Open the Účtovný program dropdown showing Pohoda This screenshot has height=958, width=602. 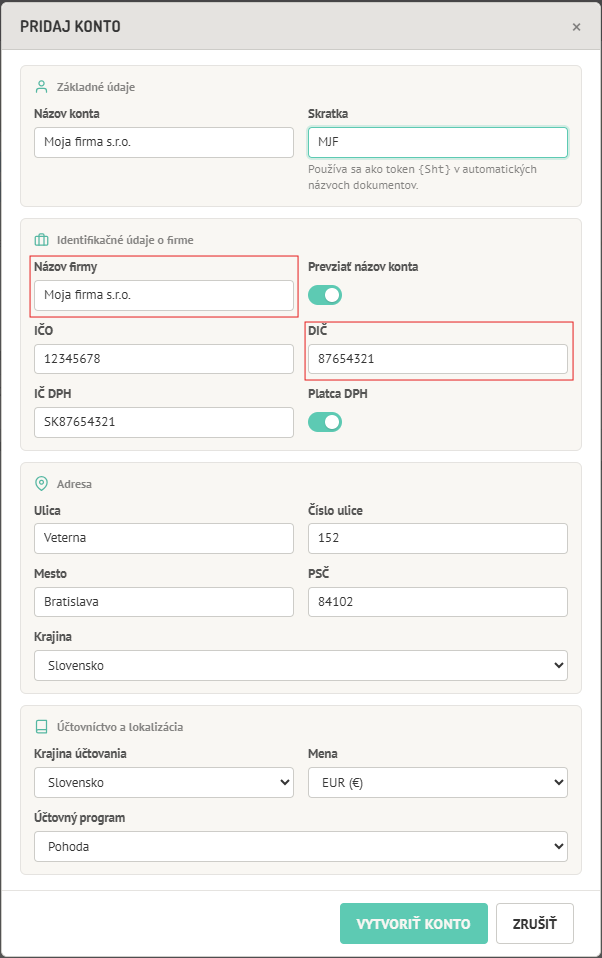(x=301, y=846)
